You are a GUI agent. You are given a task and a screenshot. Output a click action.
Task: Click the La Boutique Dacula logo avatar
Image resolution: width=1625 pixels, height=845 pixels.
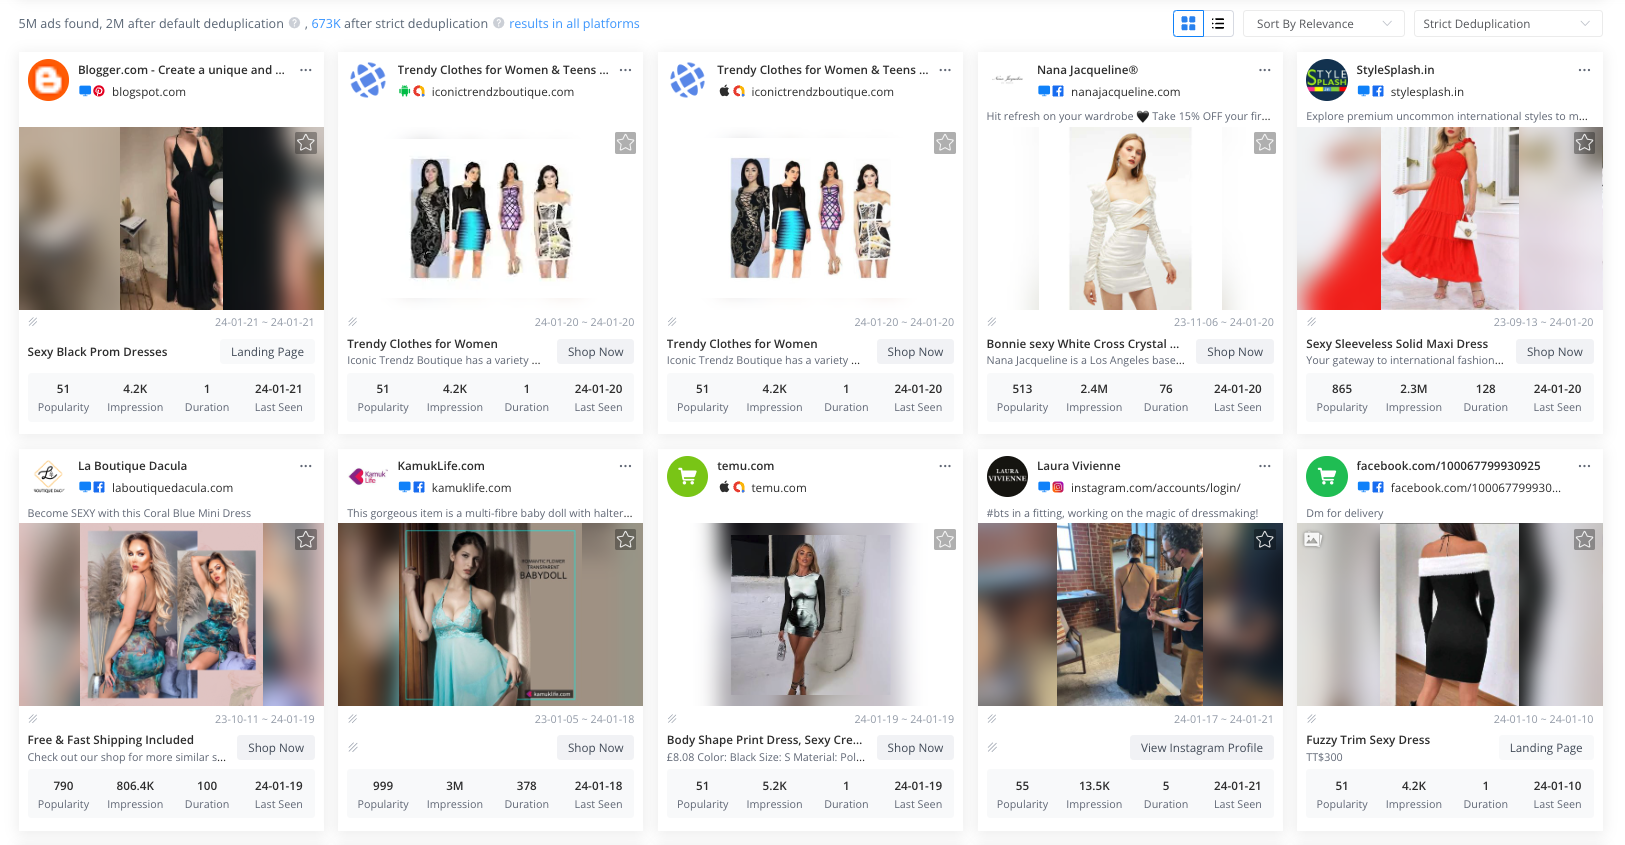(x=48, y=477)
